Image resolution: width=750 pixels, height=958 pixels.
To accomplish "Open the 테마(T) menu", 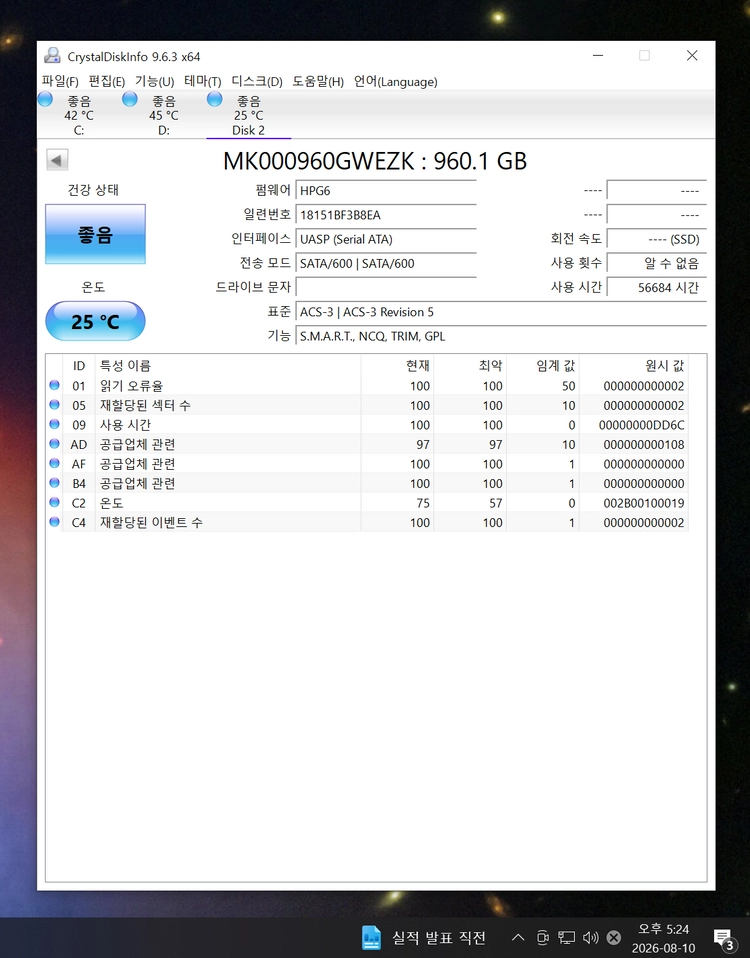I will (x=203, y=81).
